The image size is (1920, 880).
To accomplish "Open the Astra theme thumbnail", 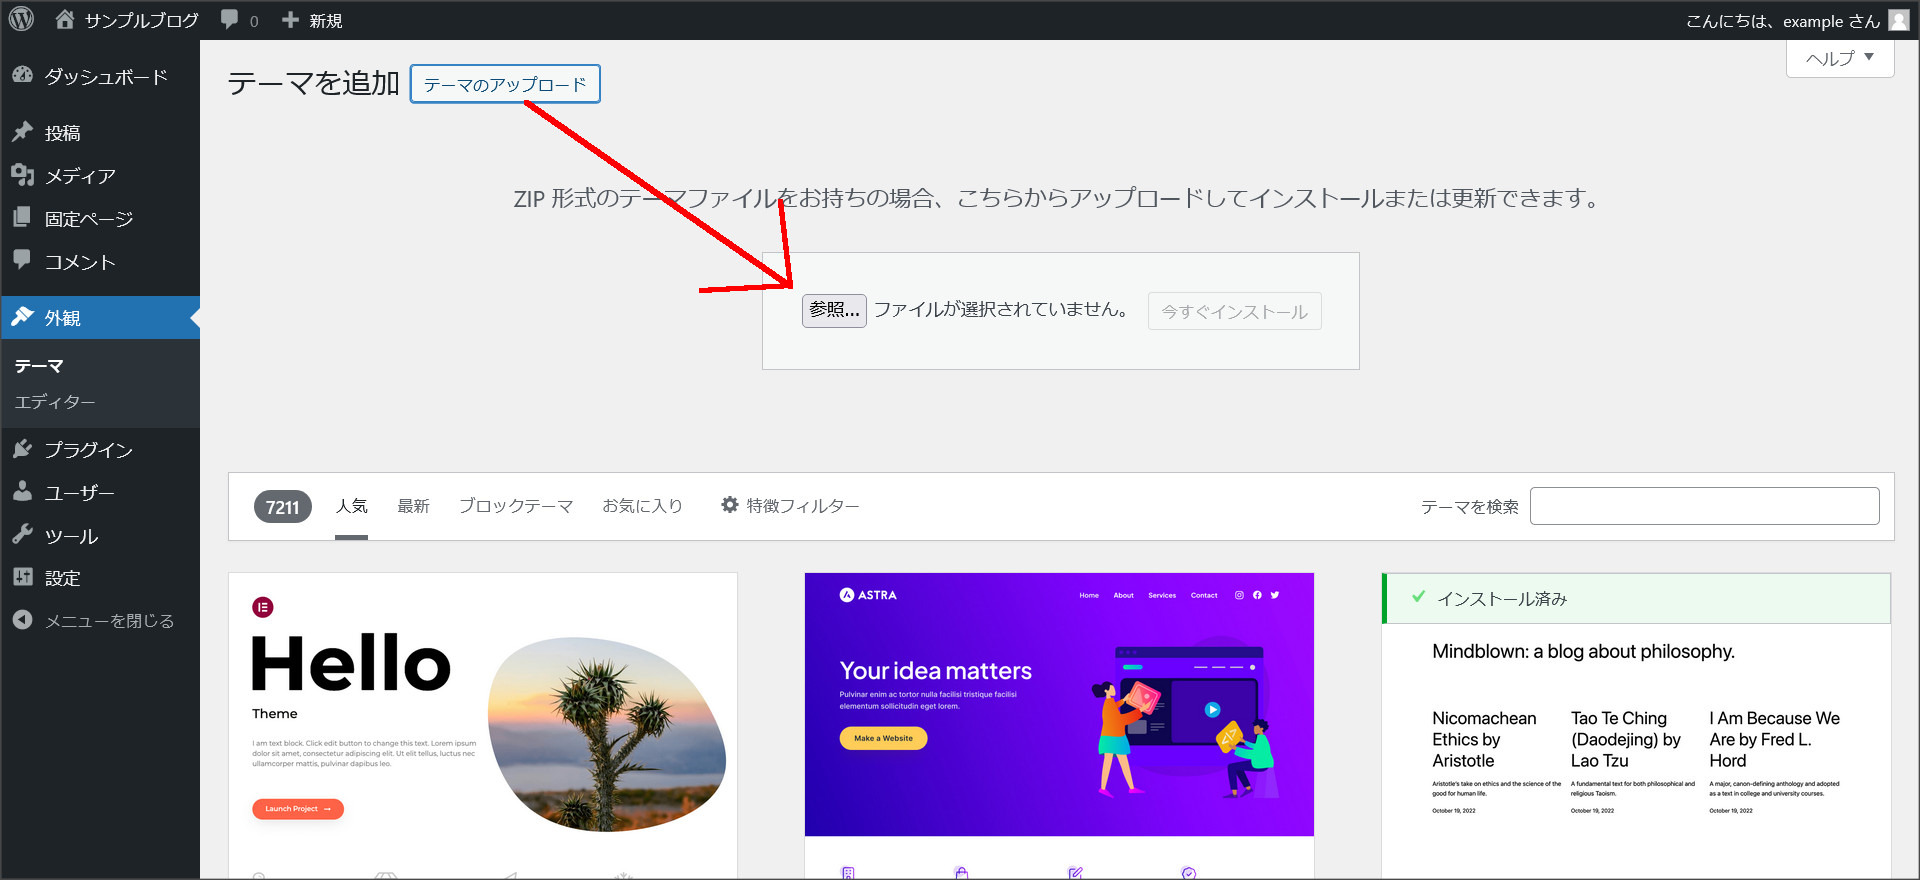I will pos(1059,704).
